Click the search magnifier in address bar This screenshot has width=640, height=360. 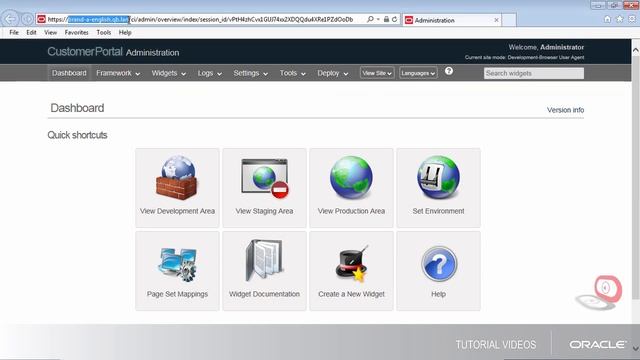point(370,19)
